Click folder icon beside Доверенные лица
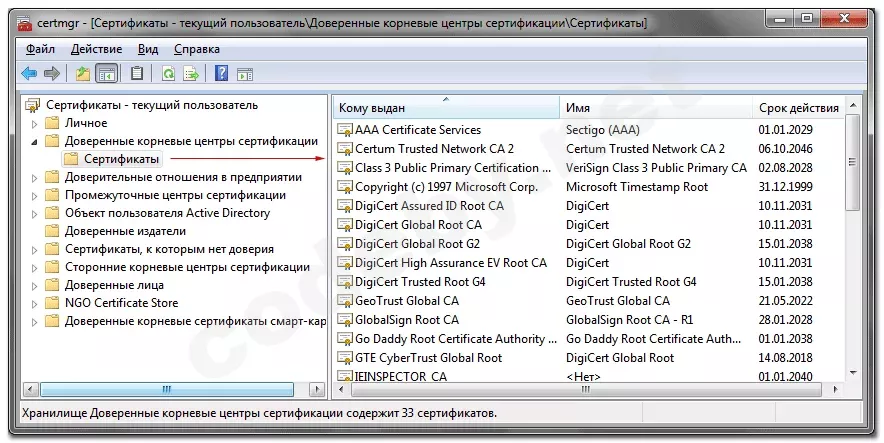This screenshot has width=884, height=443. coord(52,285)
